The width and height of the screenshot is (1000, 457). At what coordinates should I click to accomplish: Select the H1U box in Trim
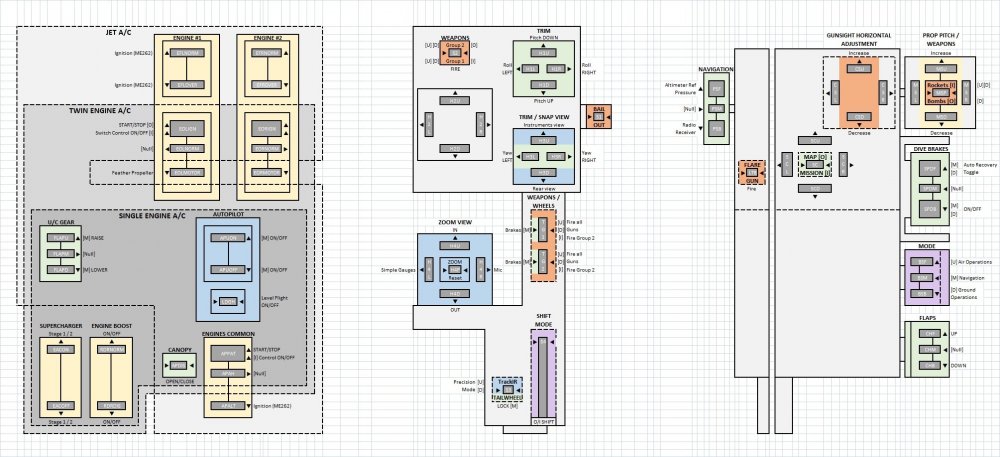click(543, 54)
